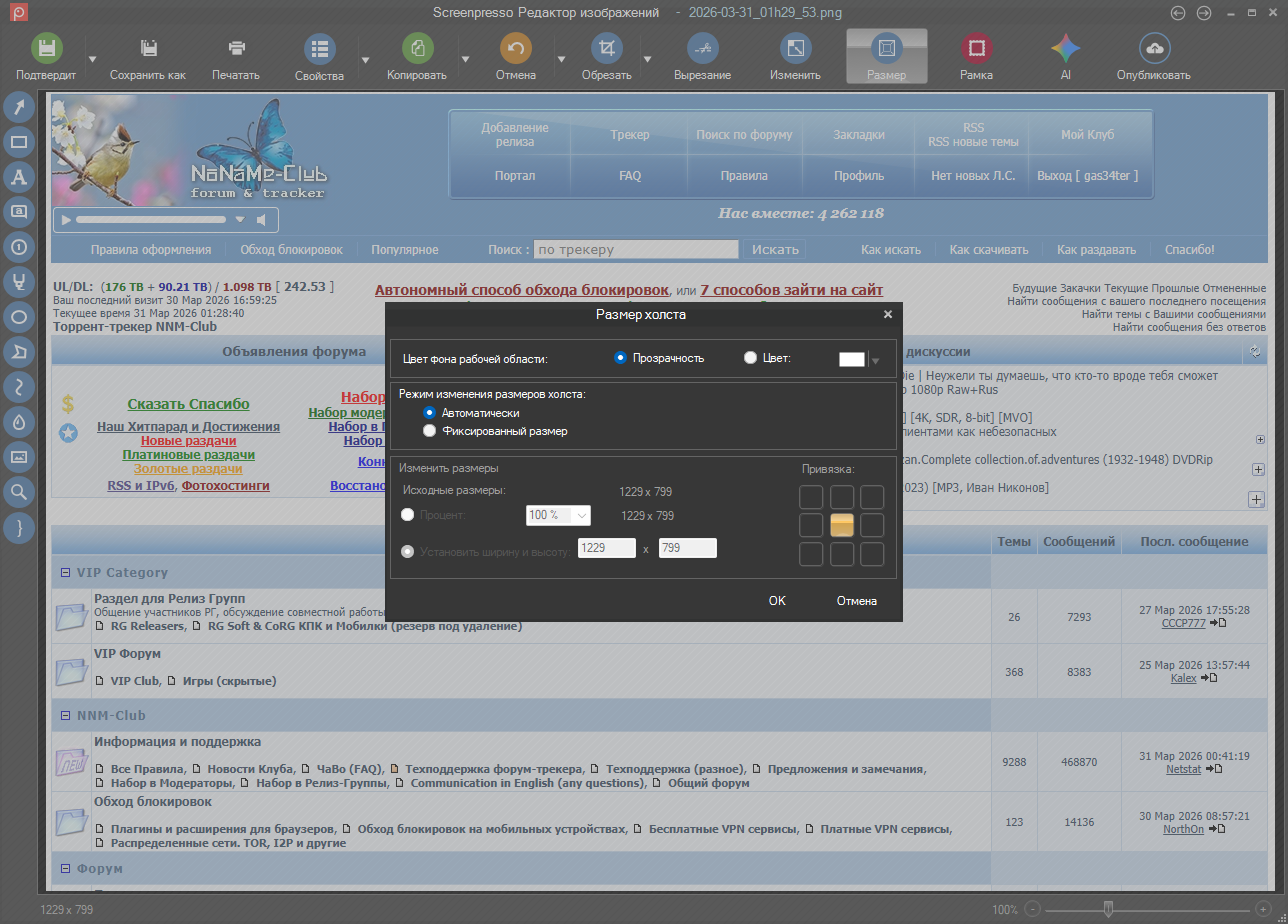Activate the magnifier tool in the sidebar
The image size is (1288, 924).
coord(19,491)
